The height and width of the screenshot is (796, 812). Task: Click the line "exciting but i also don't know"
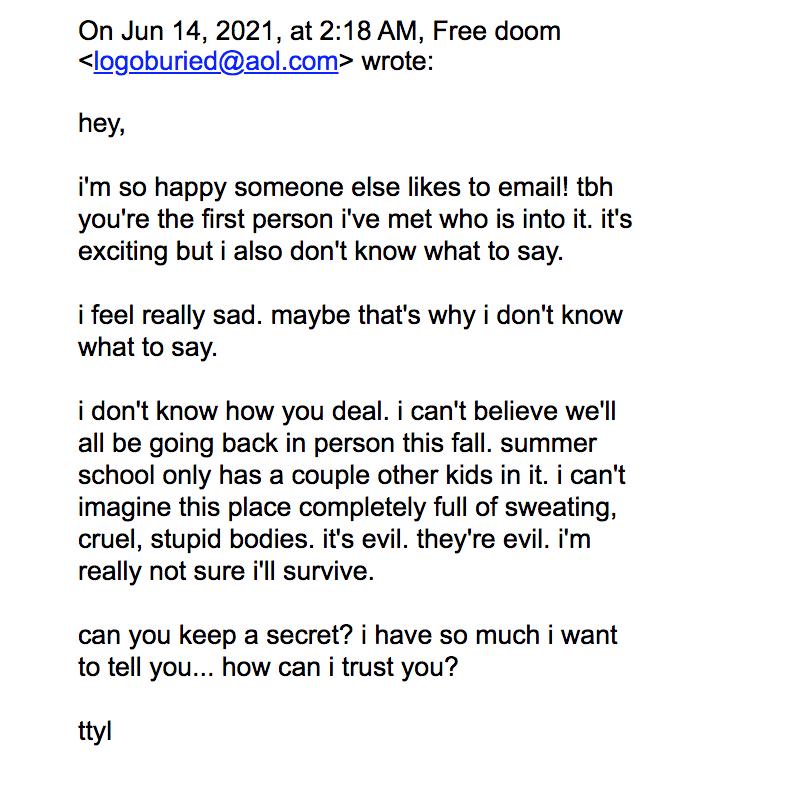tap(321, 252)
